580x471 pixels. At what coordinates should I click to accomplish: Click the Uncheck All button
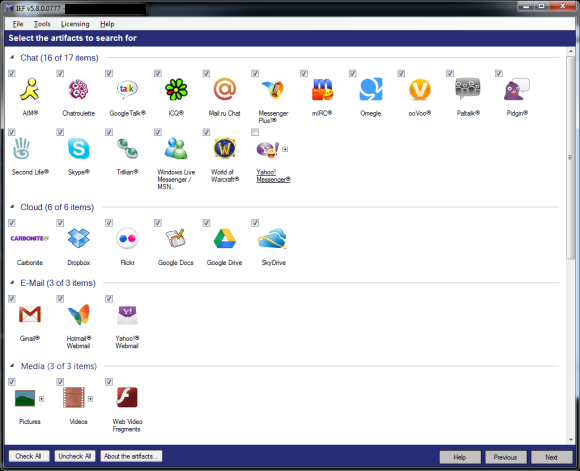coord(75,456)
